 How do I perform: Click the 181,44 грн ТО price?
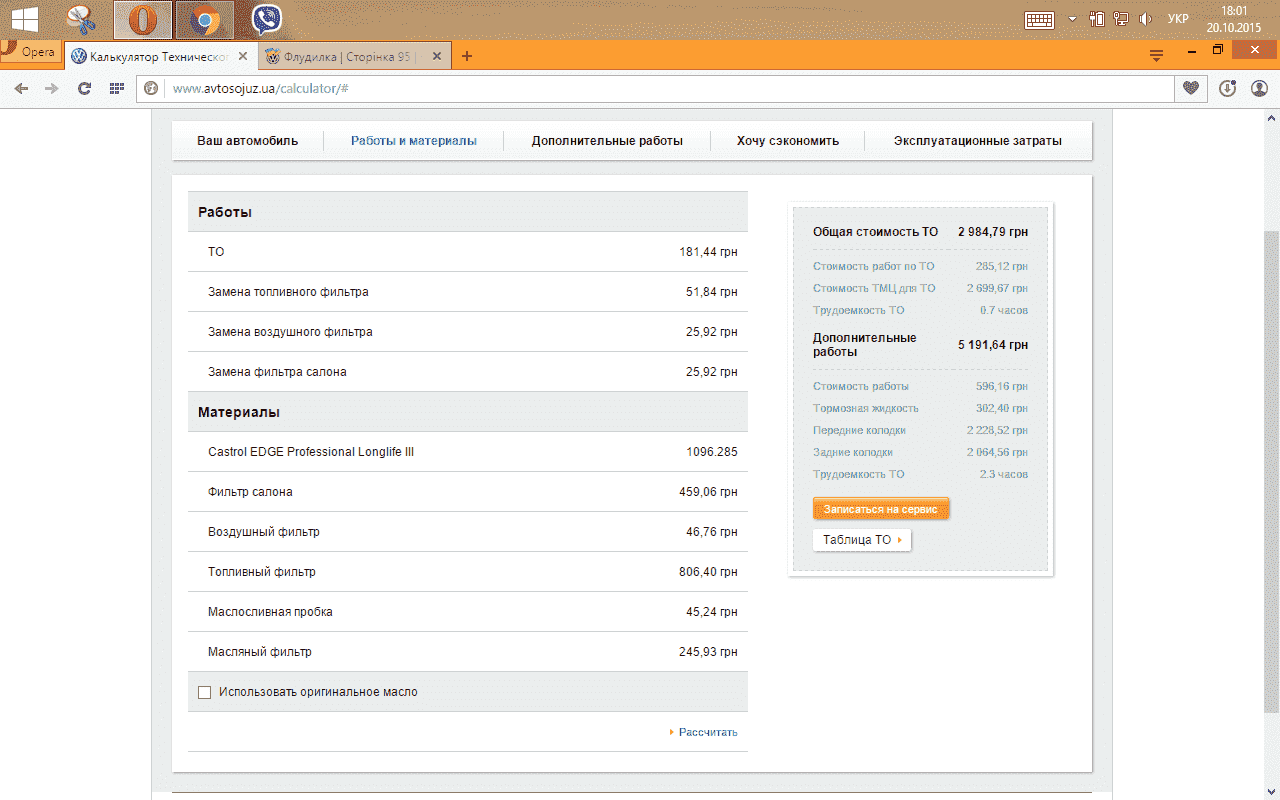click(708, 252)
